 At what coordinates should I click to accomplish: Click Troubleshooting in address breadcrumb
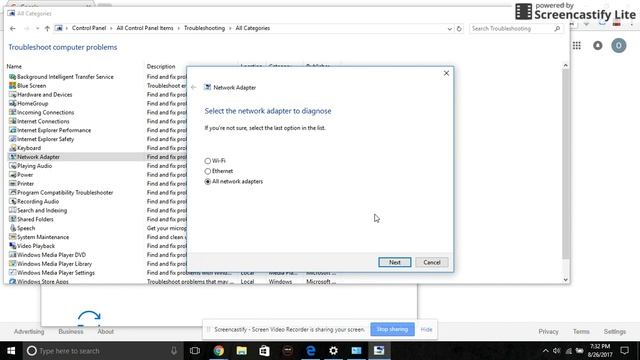[204, 28]
